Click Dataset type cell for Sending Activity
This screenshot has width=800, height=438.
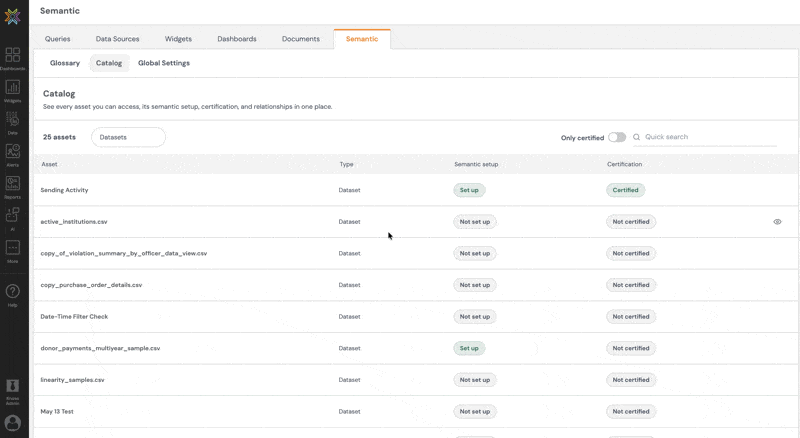(349, 190)
